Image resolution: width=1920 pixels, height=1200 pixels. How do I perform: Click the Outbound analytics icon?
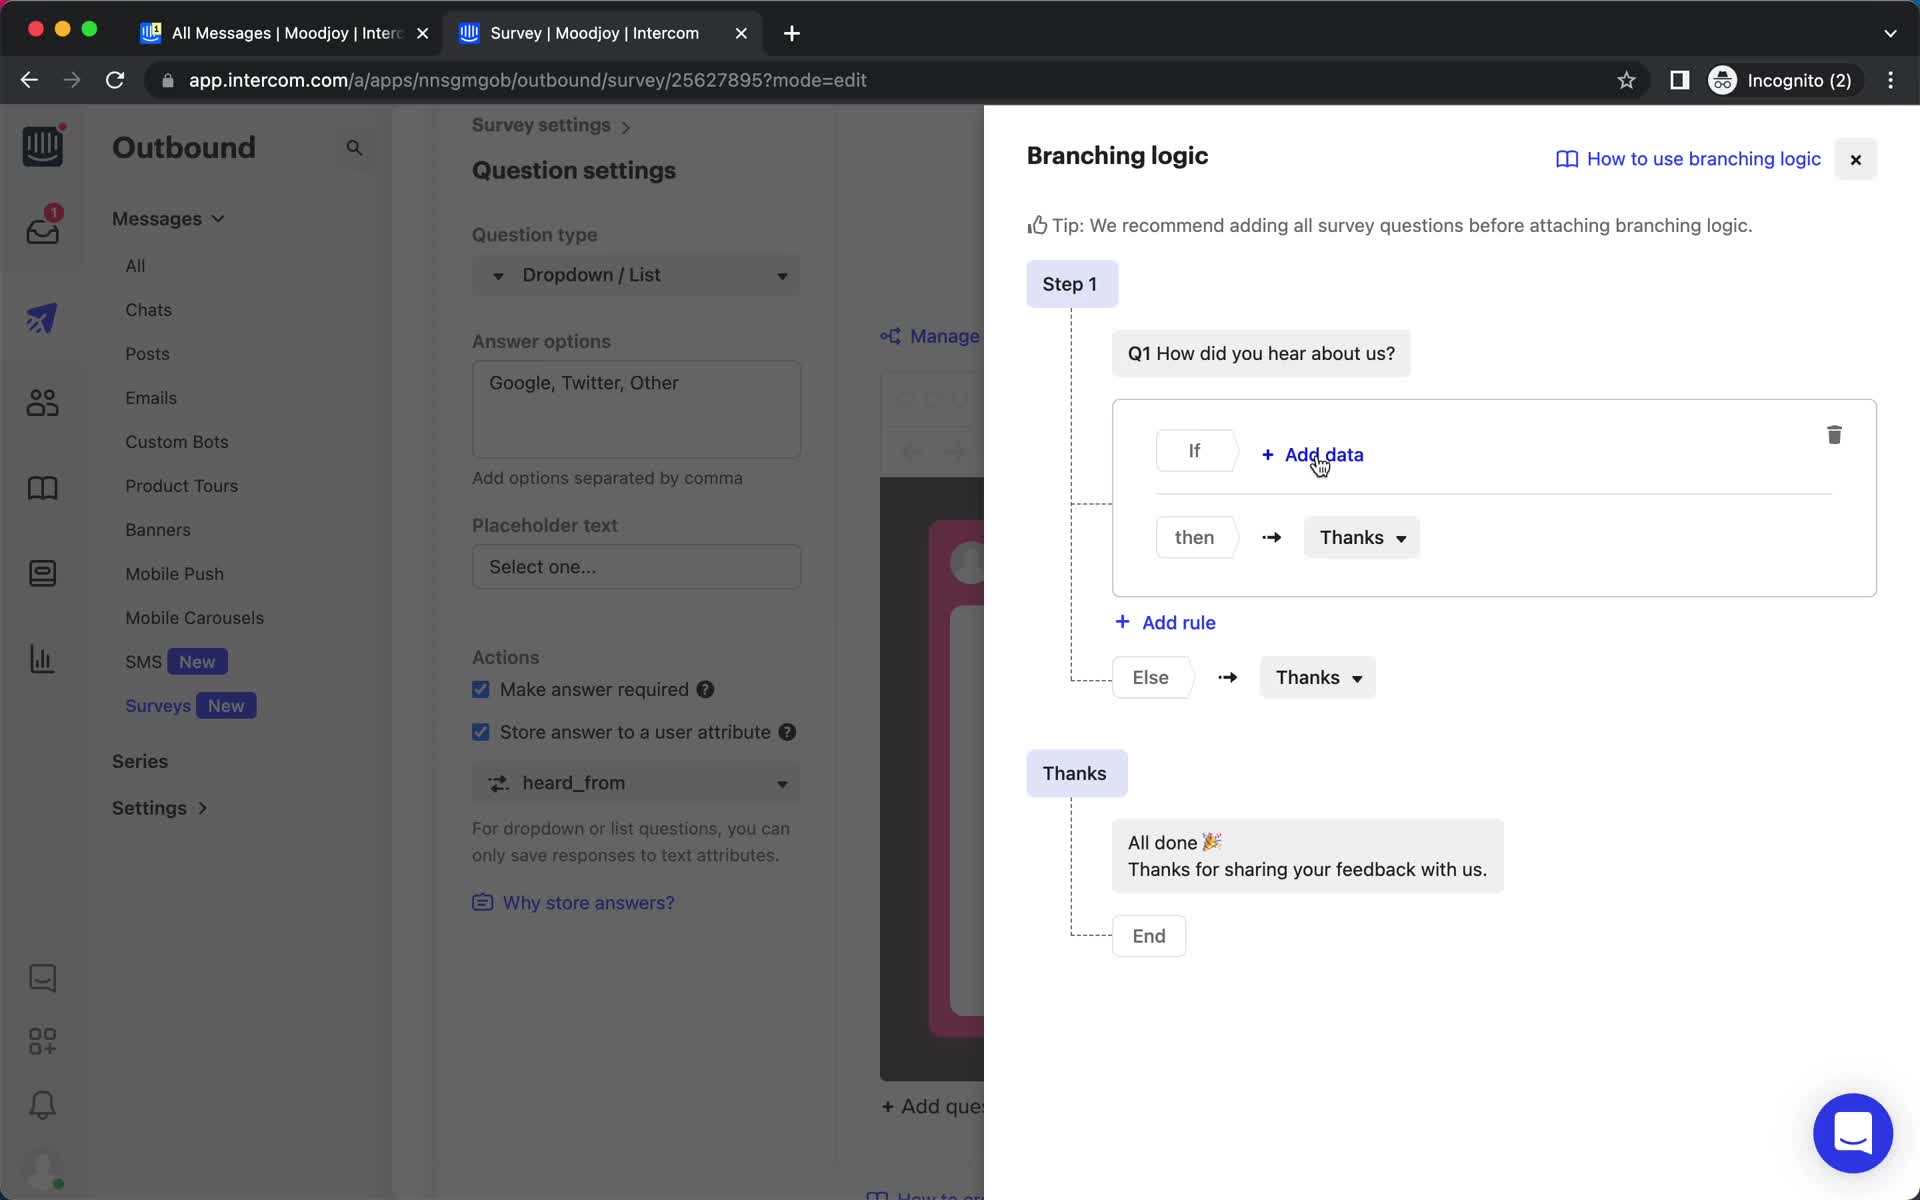(x=41, y=659)
